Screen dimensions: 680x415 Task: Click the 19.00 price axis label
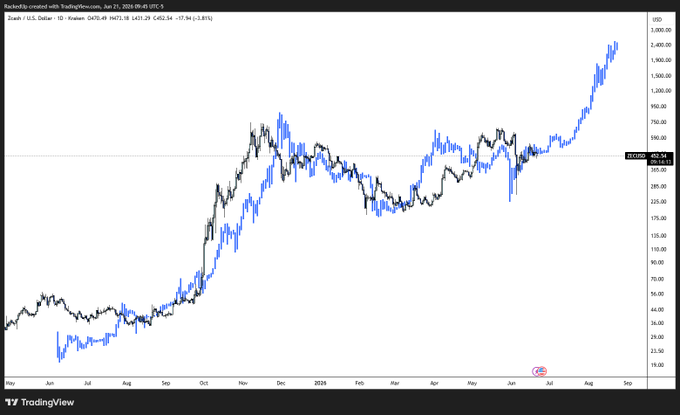[x=657, y=365]
